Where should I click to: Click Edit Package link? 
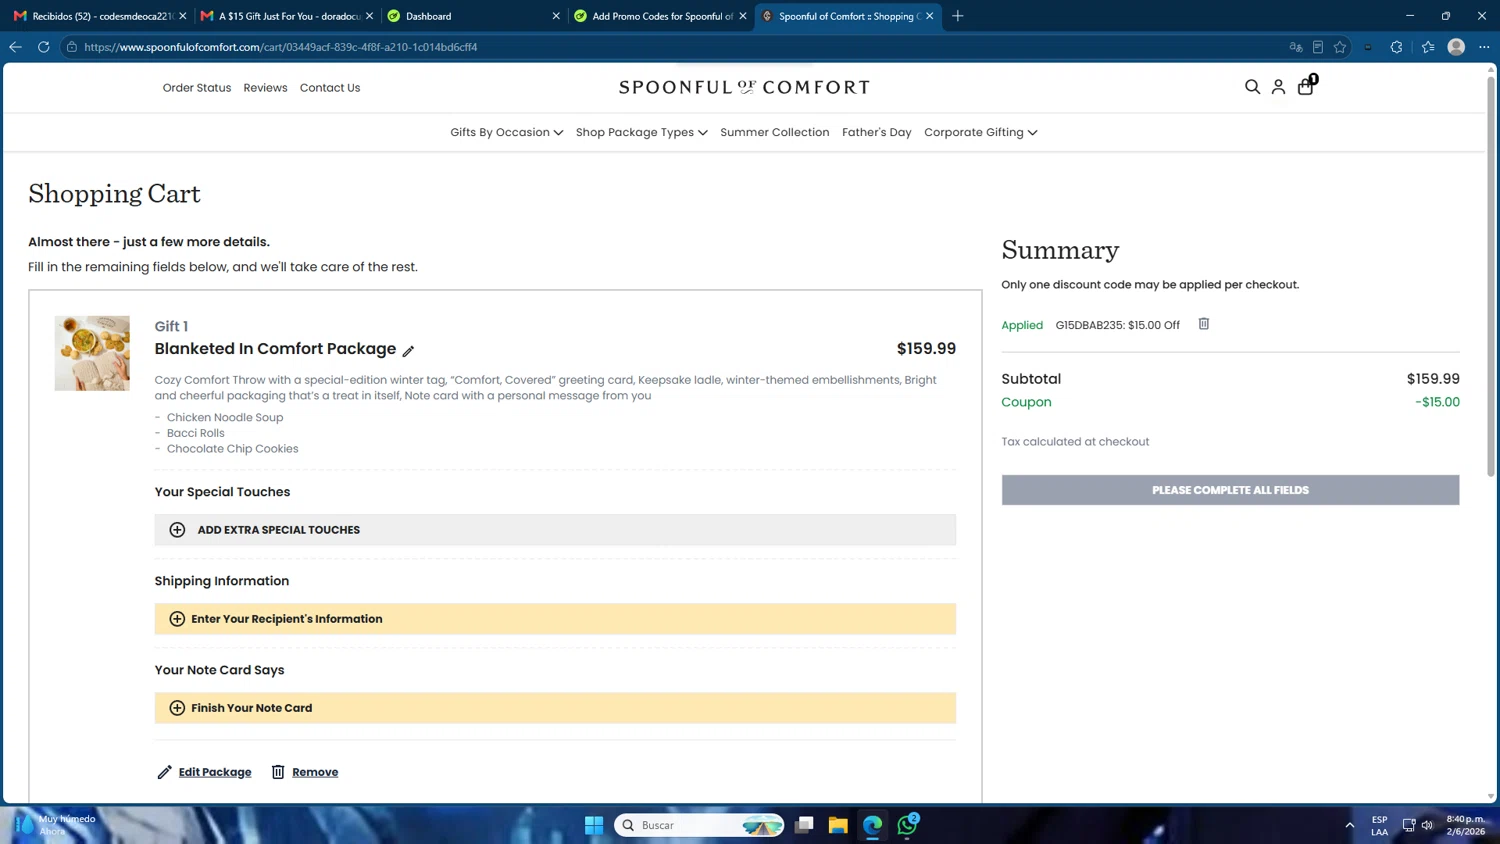point(215,772)
